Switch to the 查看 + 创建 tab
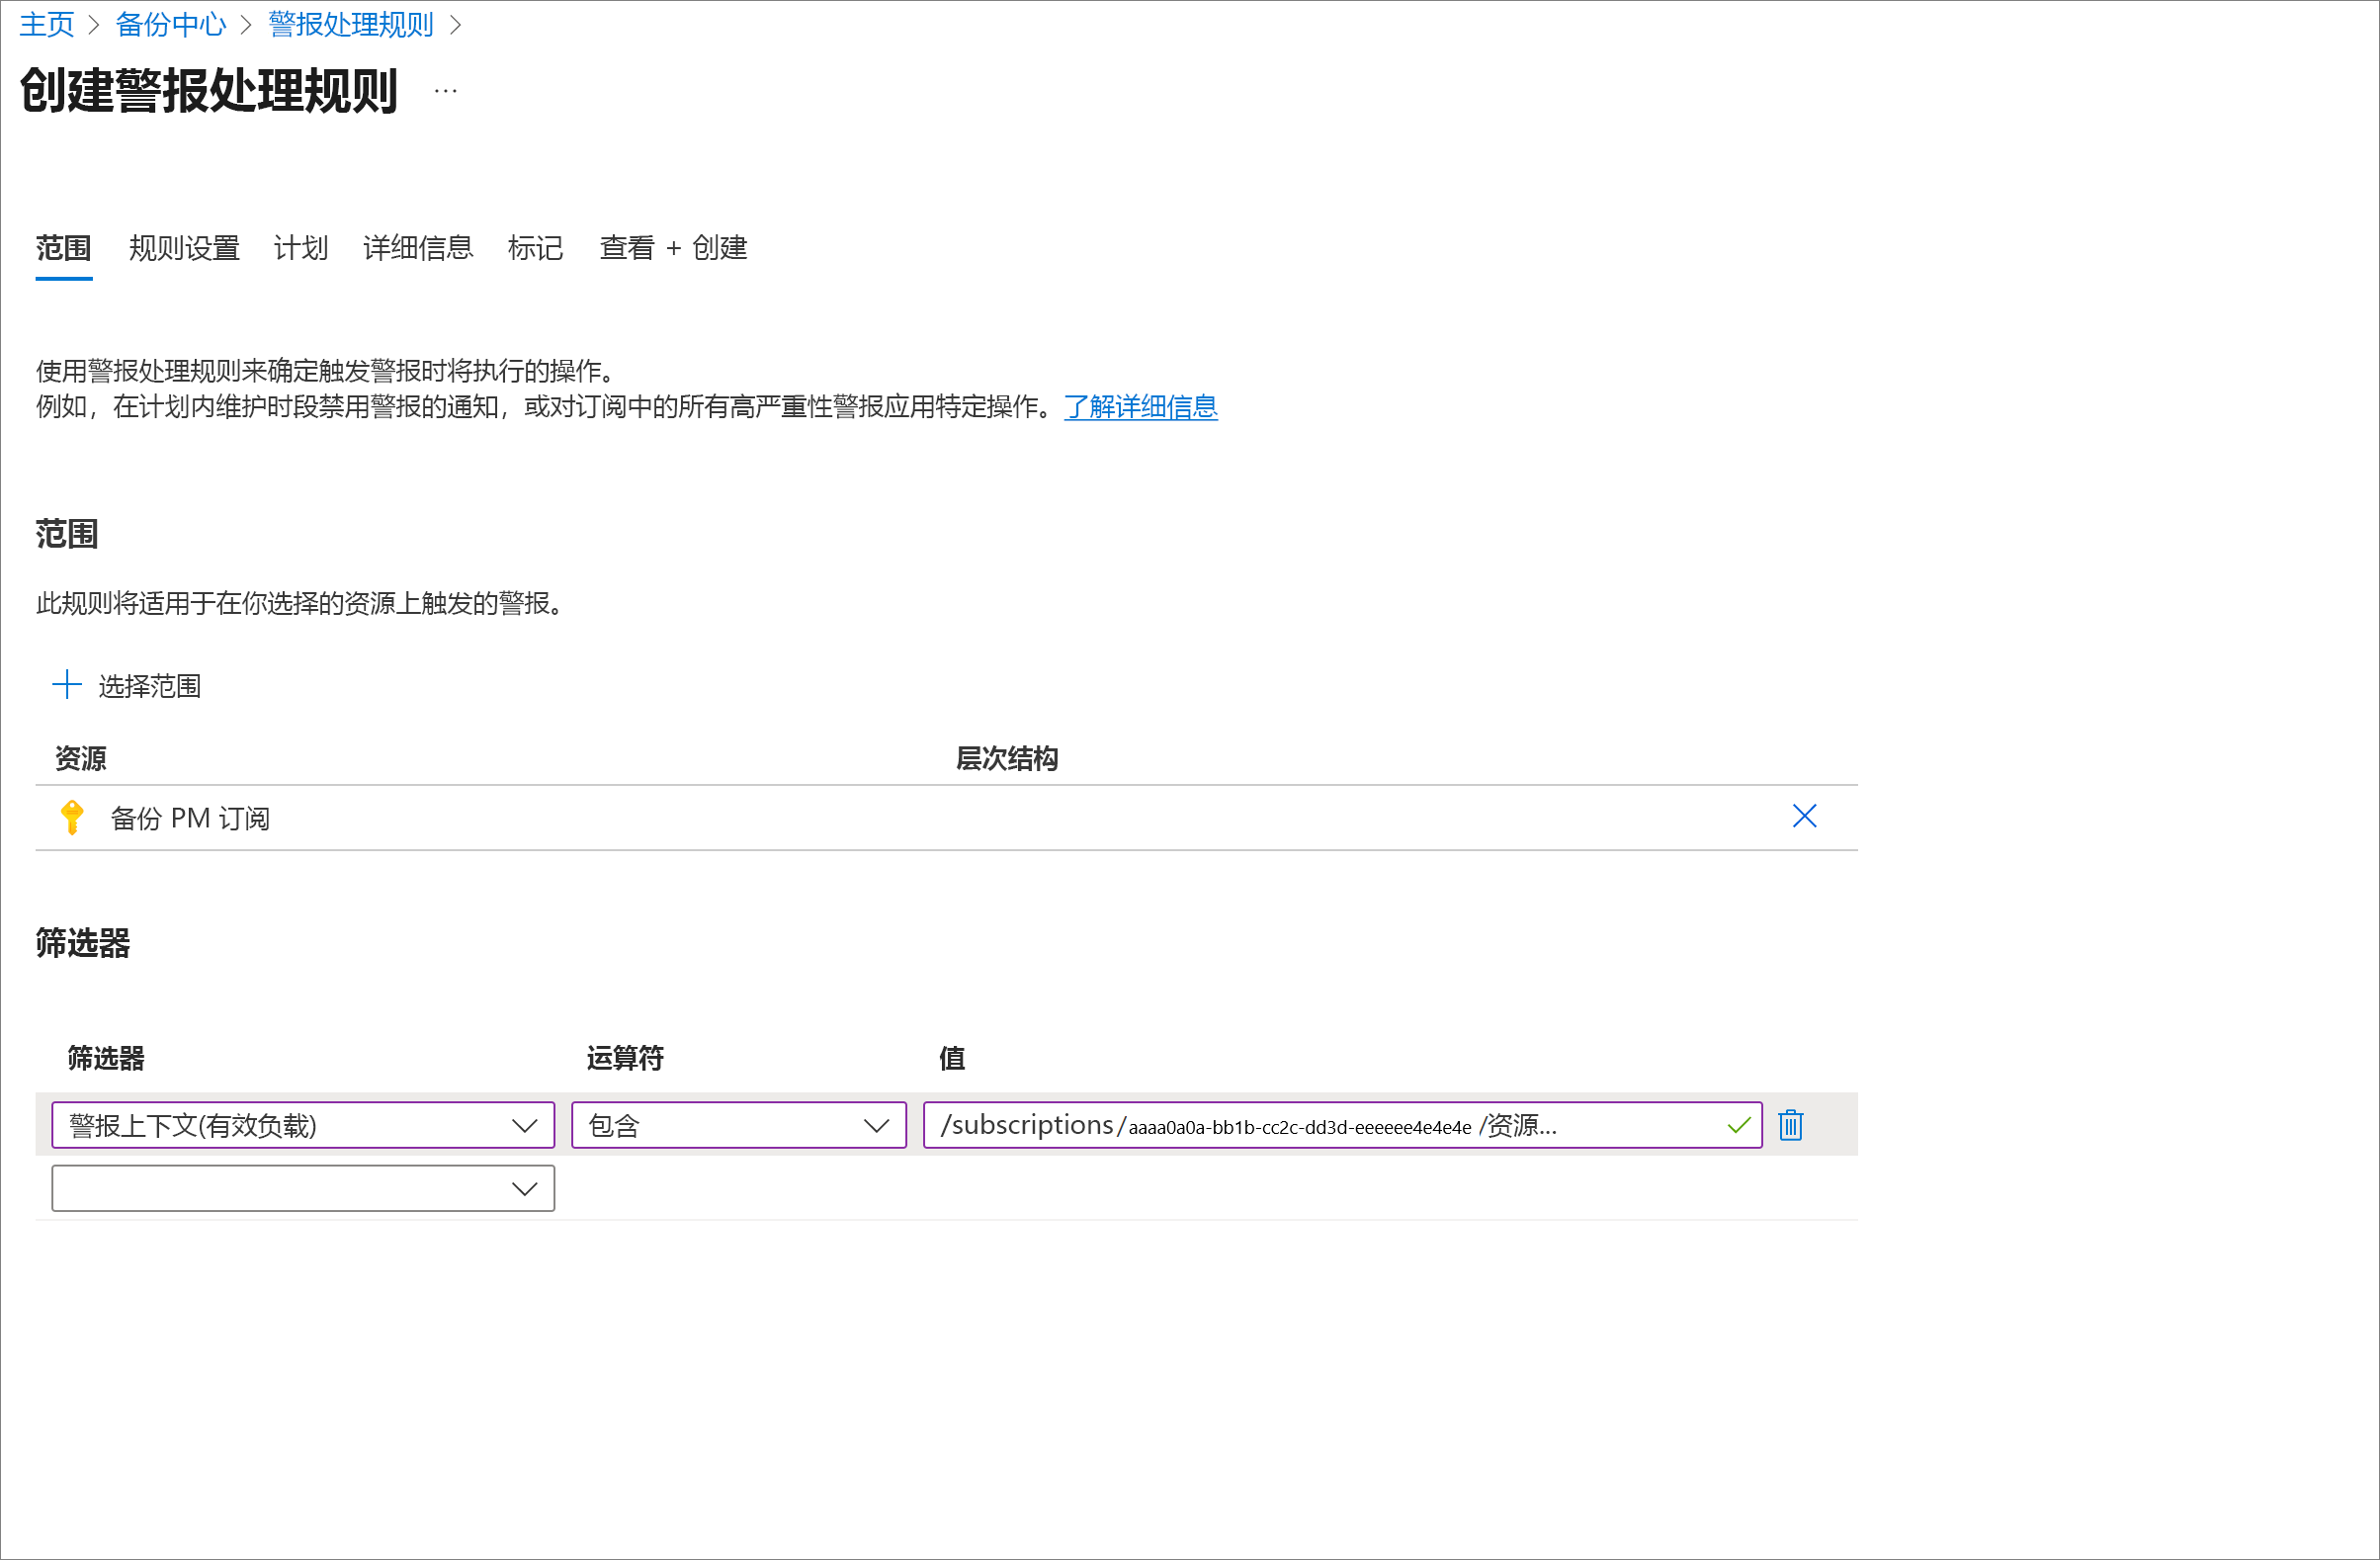 pos(673,247)
